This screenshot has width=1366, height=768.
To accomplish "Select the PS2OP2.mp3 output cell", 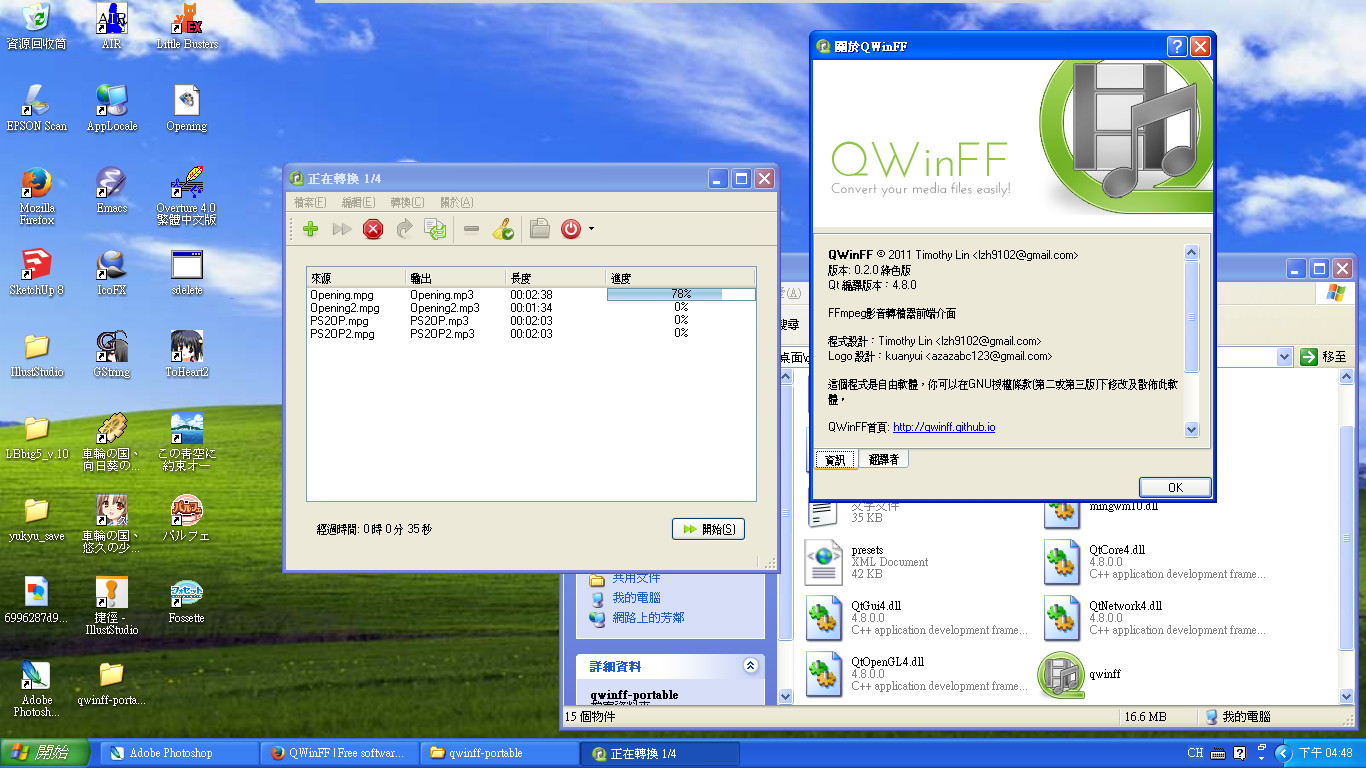I will (x=442, y=334).
